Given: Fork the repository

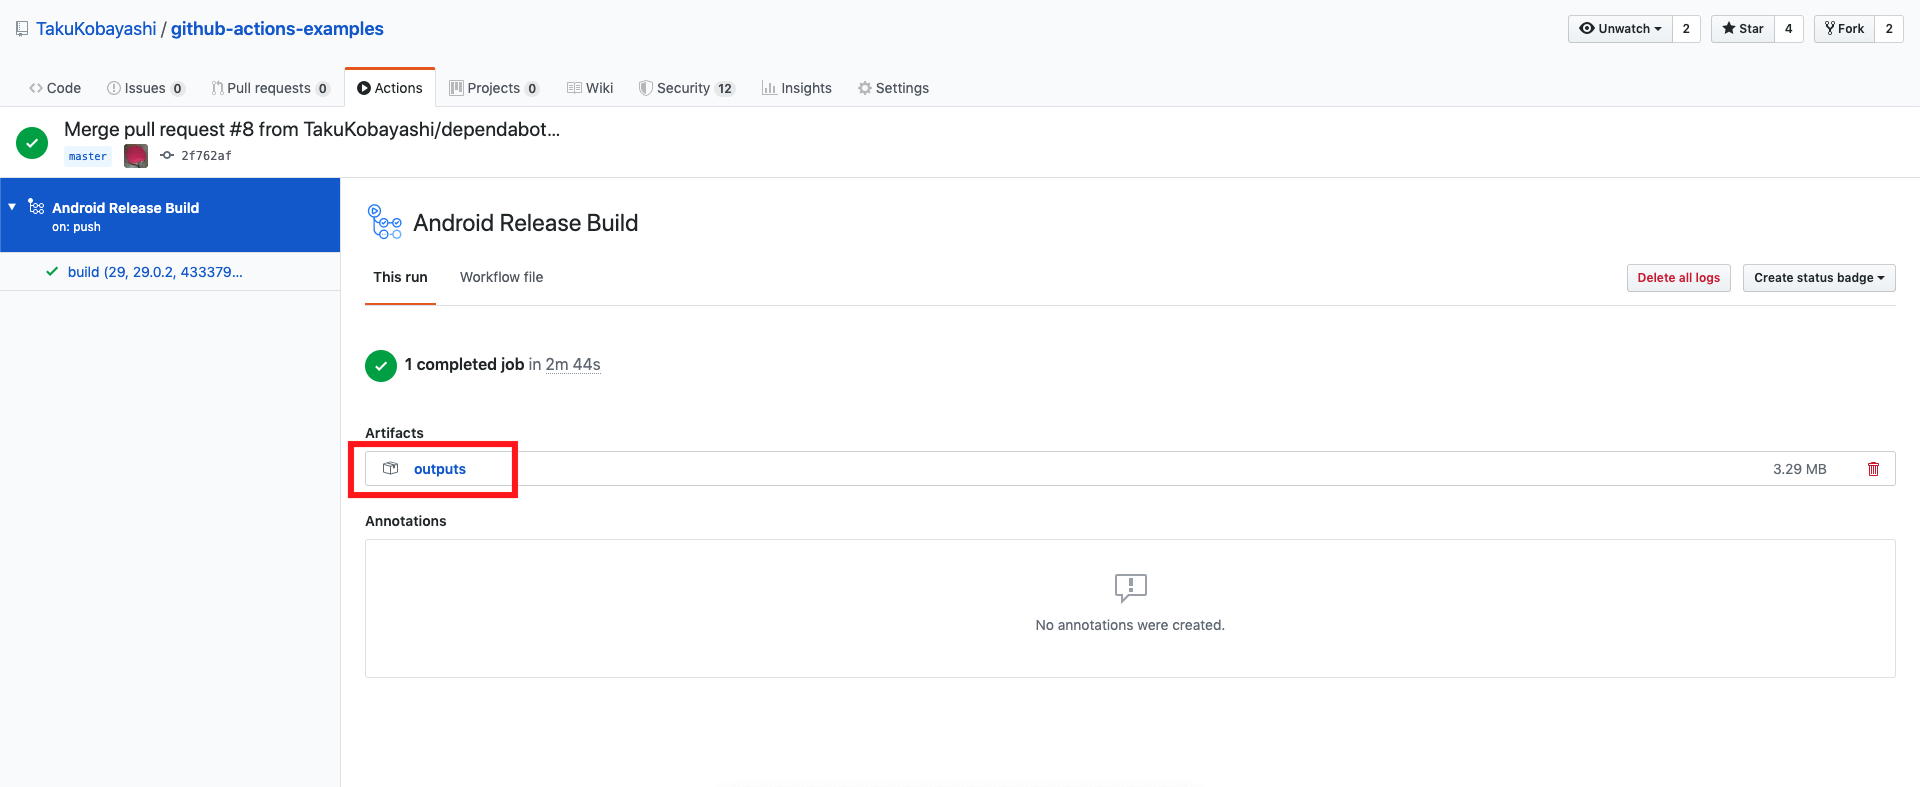Looking at the screenshot, I should coord(1844,29).
